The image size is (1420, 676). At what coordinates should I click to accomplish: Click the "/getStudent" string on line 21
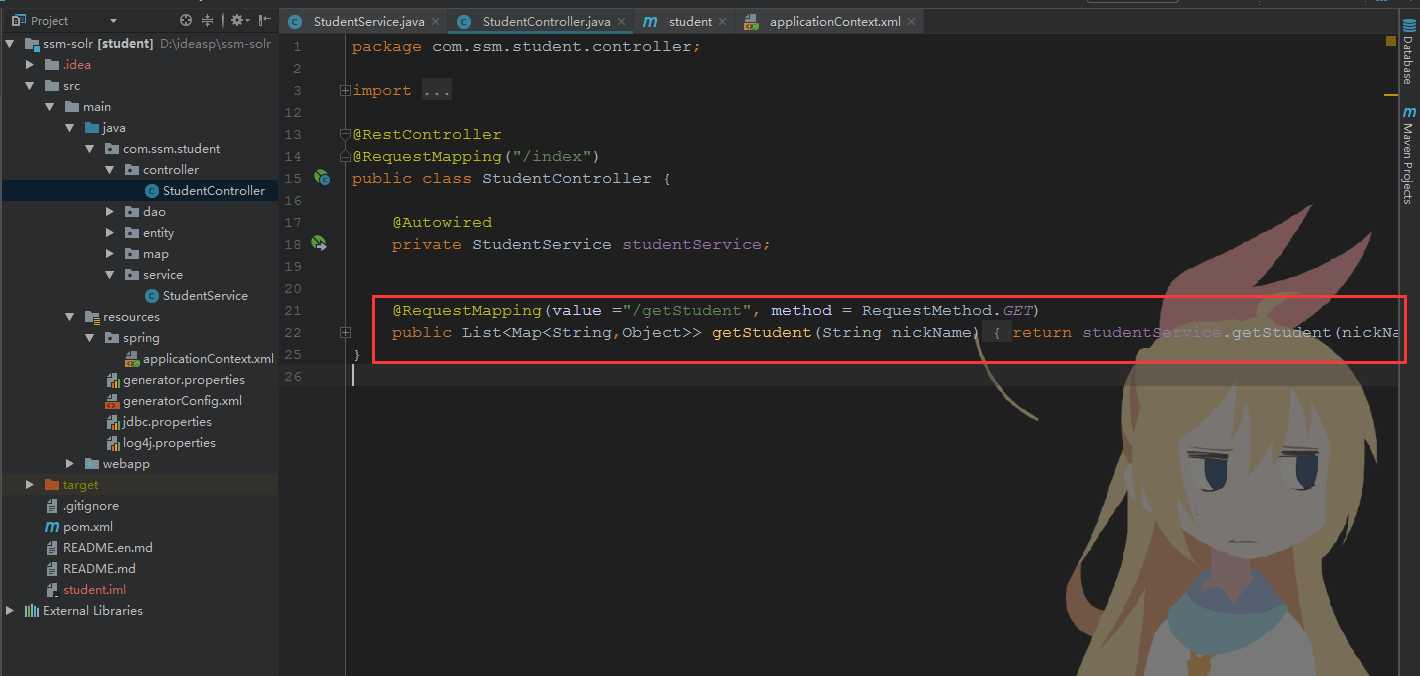click(x=692, y=310)
